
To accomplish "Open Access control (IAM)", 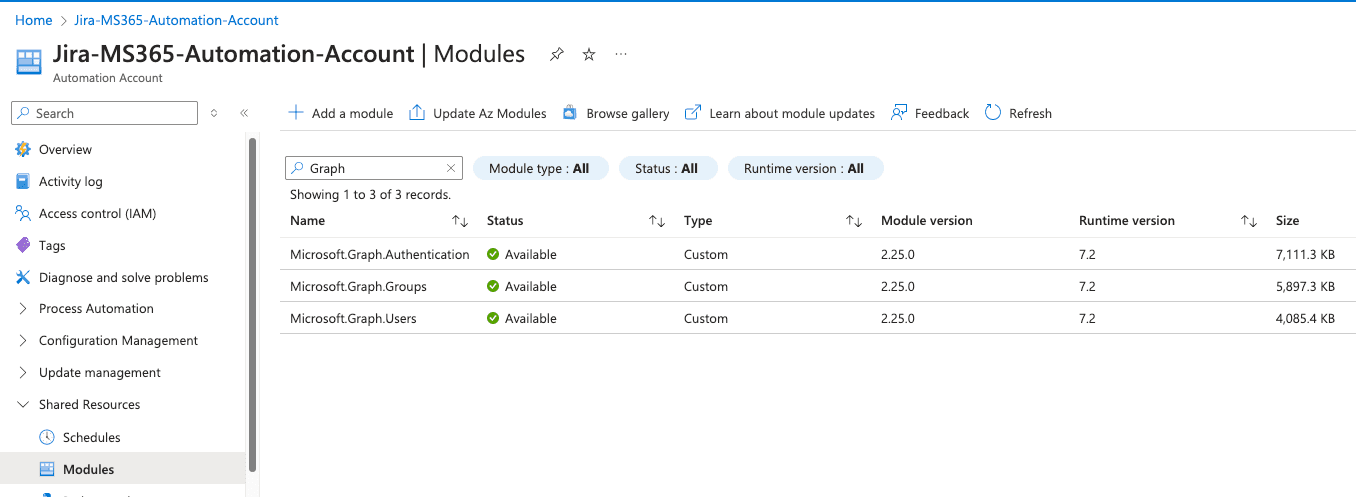I will pyautogui.click(x=97, y=213).
